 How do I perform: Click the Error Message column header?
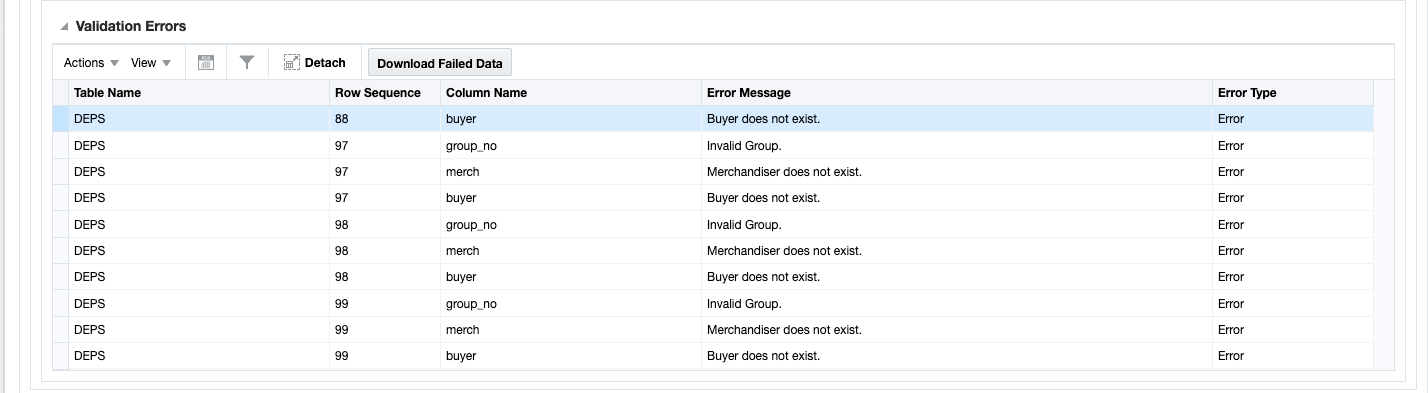(x=957, y=93)
